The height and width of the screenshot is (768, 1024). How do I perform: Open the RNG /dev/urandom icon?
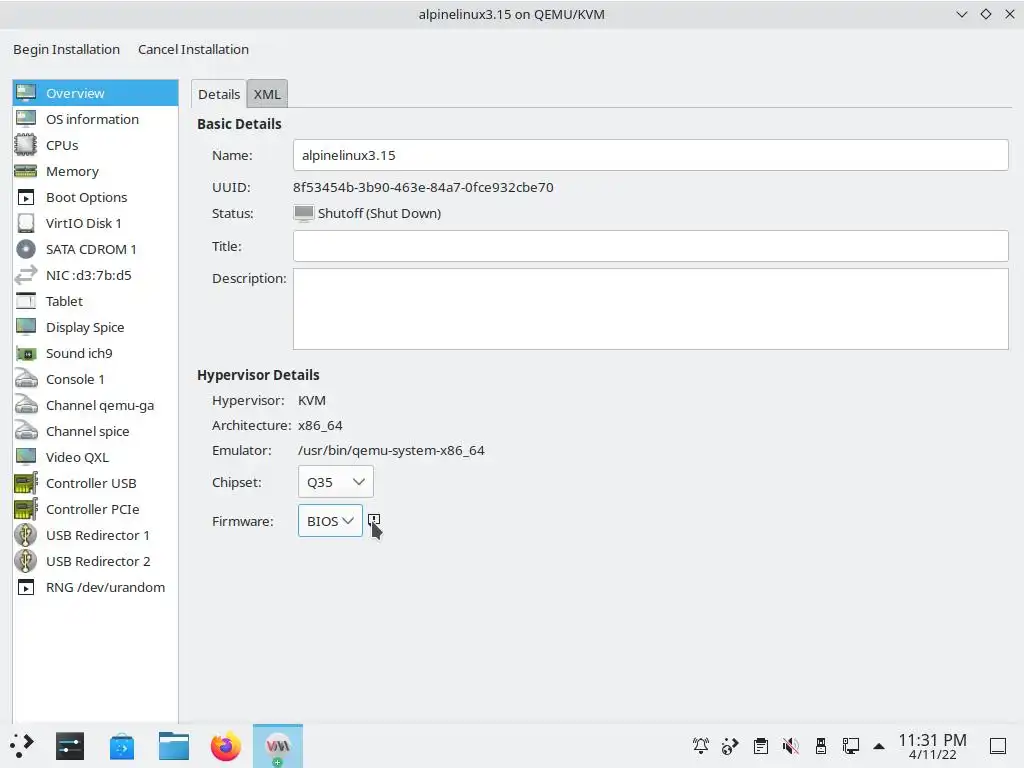point(26,588)
